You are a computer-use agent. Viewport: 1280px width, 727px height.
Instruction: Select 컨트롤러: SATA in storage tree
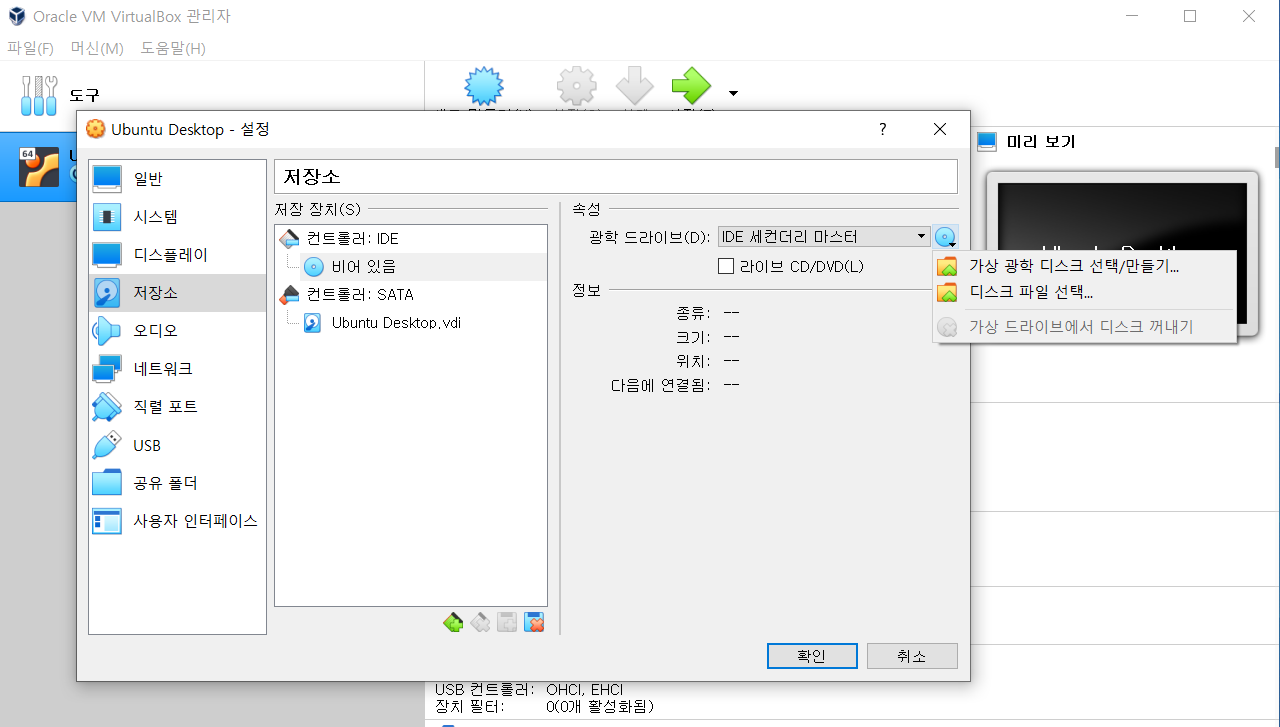click(411, 294)
